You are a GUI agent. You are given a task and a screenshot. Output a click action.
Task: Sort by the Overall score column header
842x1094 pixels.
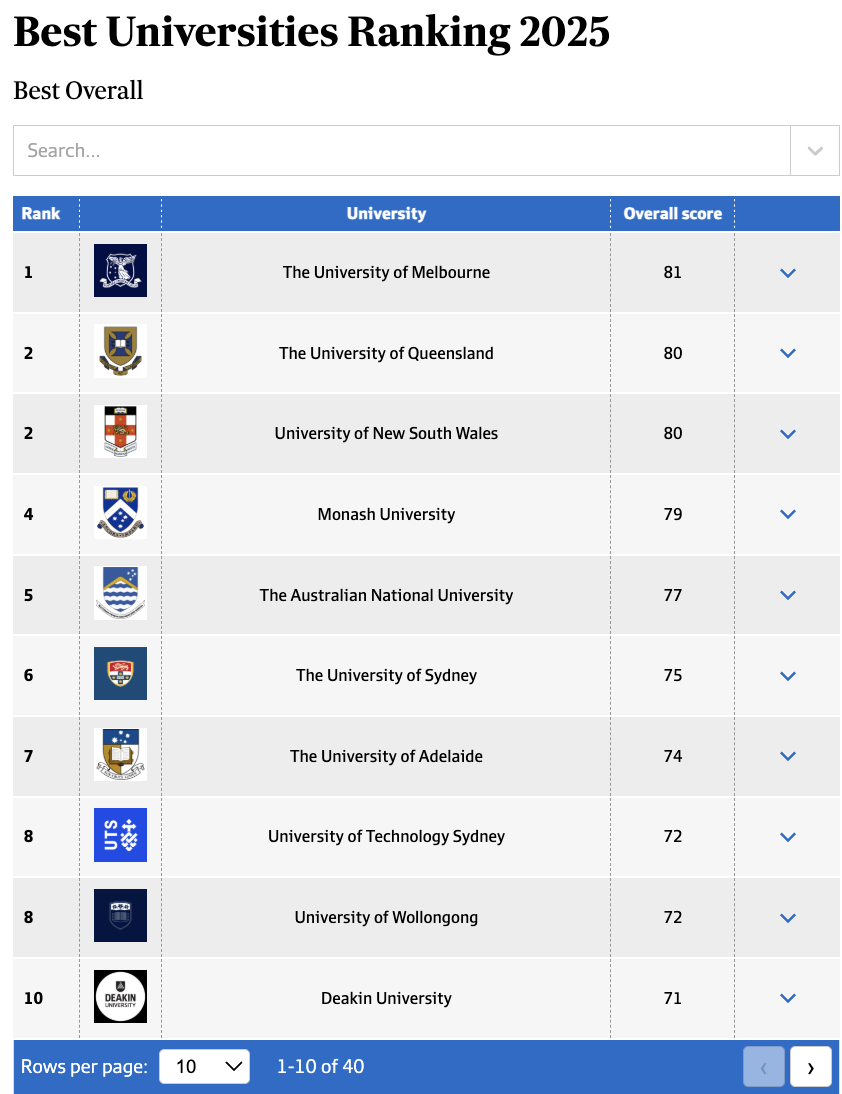coord(672,213)
